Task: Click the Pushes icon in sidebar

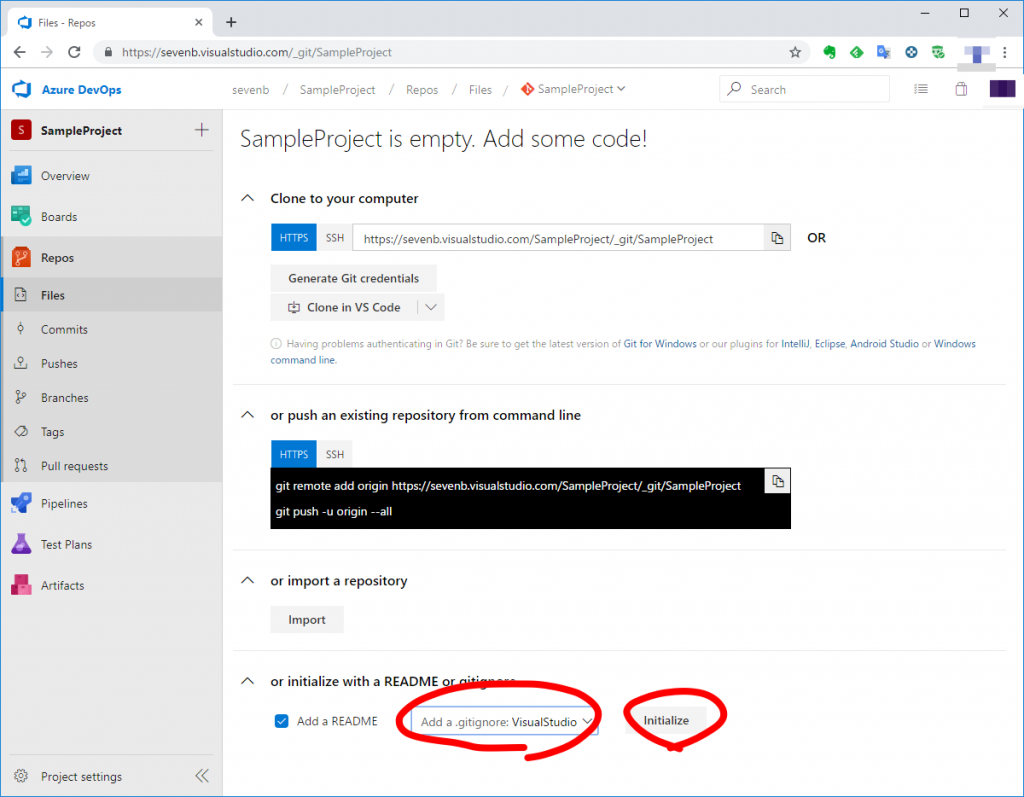Action: pos(21,363)
